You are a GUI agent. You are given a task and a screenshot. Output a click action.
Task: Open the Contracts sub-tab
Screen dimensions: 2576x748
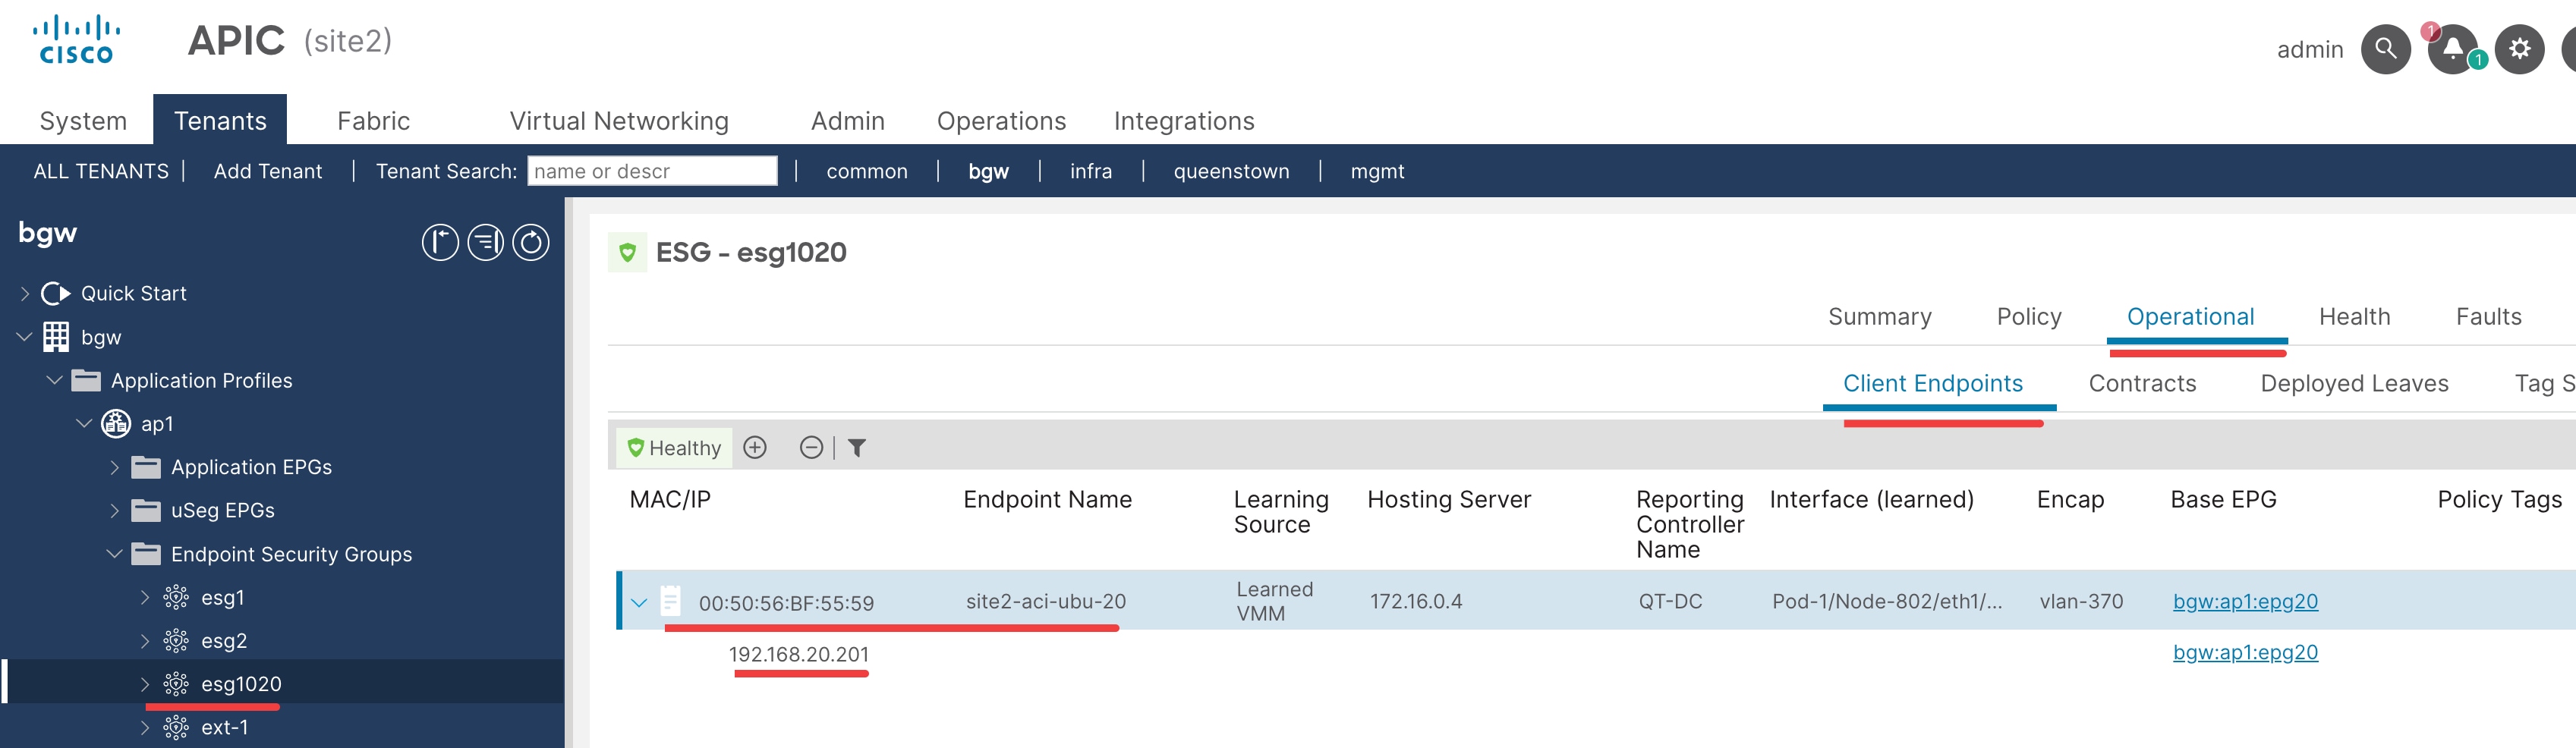click(2142, 384)
